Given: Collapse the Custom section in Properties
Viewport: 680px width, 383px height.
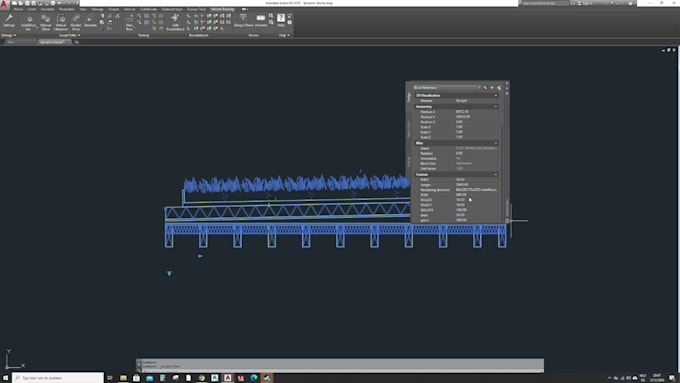Looking at the screenshot, I should tap(496, 174).
